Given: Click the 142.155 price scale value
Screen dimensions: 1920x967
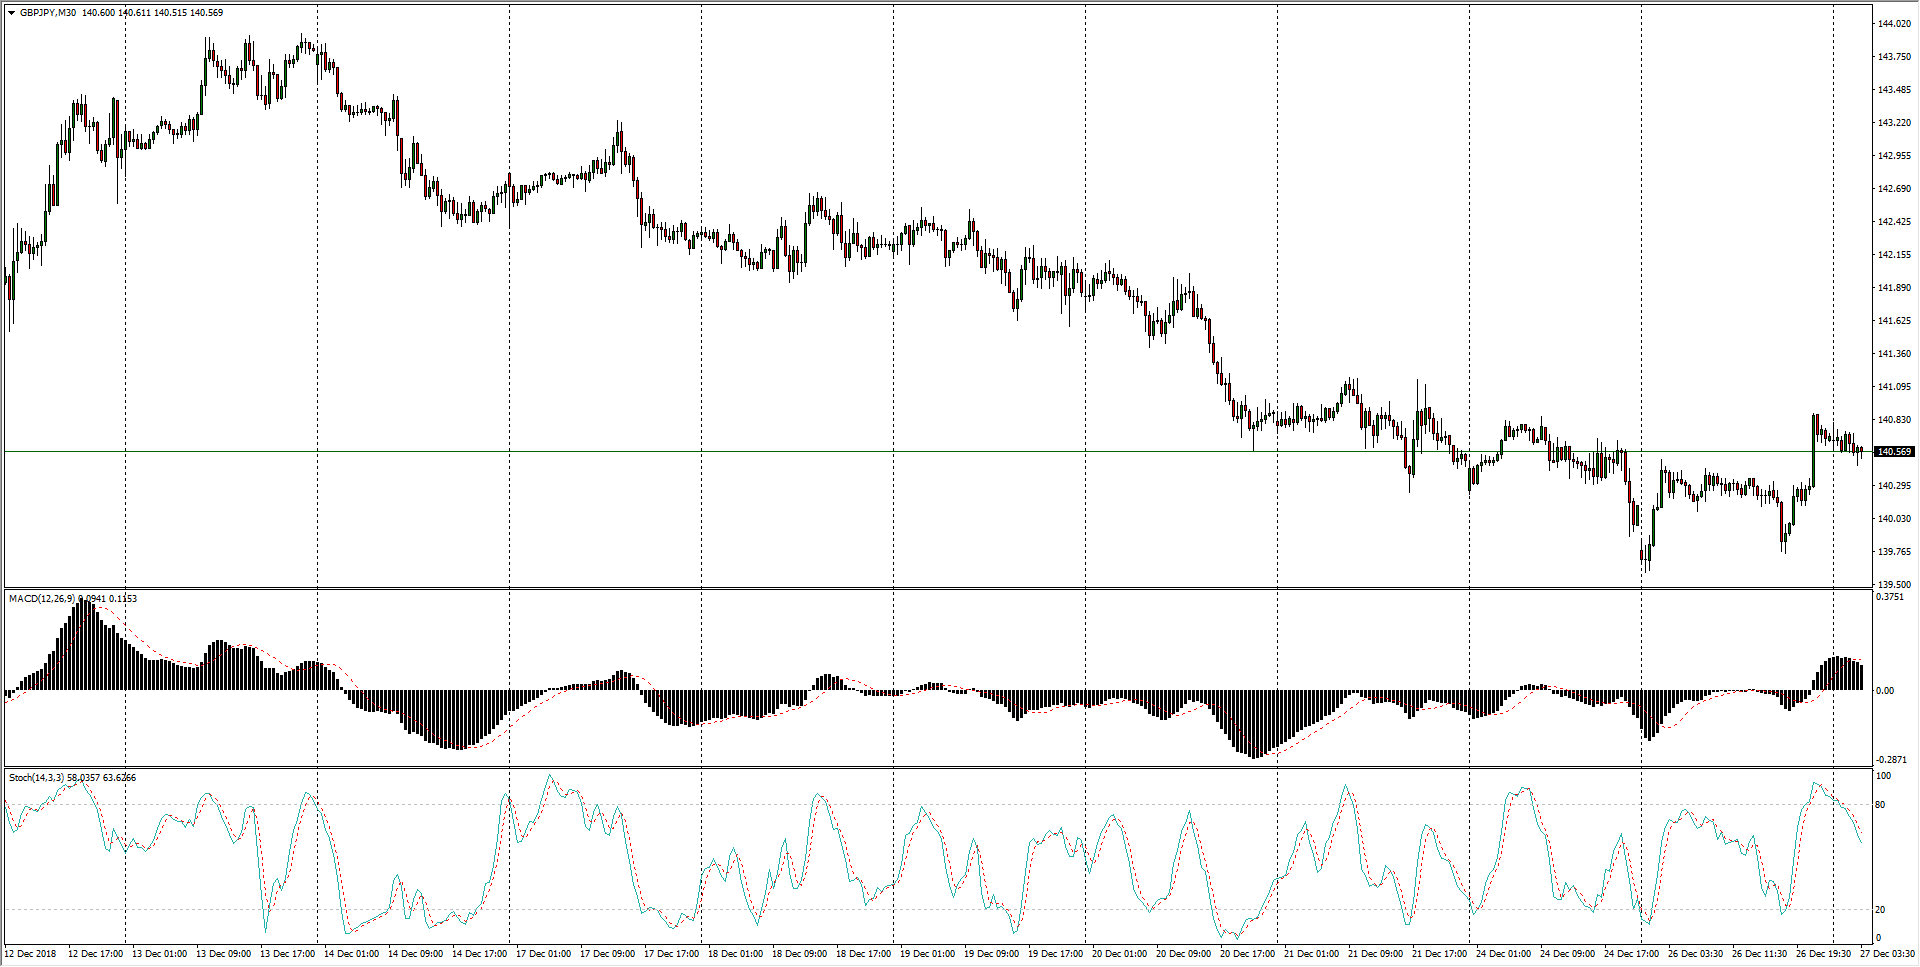Looking at the screenshot, I should pyautogui.click(x=1894, y=255).
